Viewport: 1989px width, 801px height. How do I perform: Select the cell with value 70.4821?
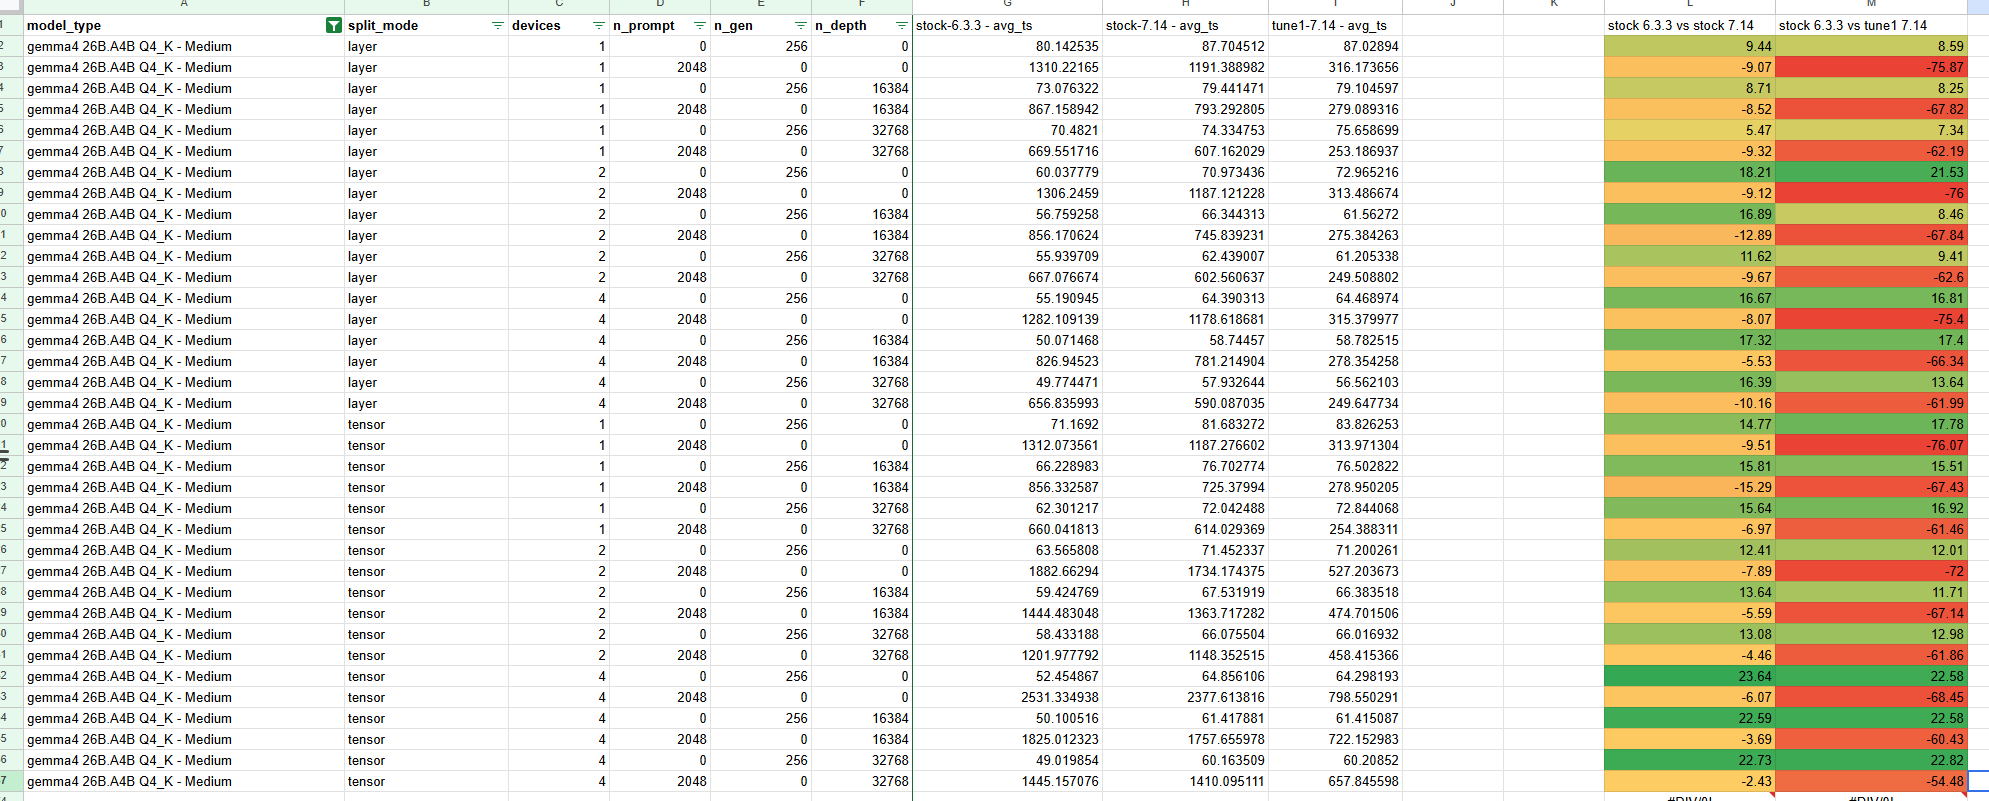[x=1007, y=130]
